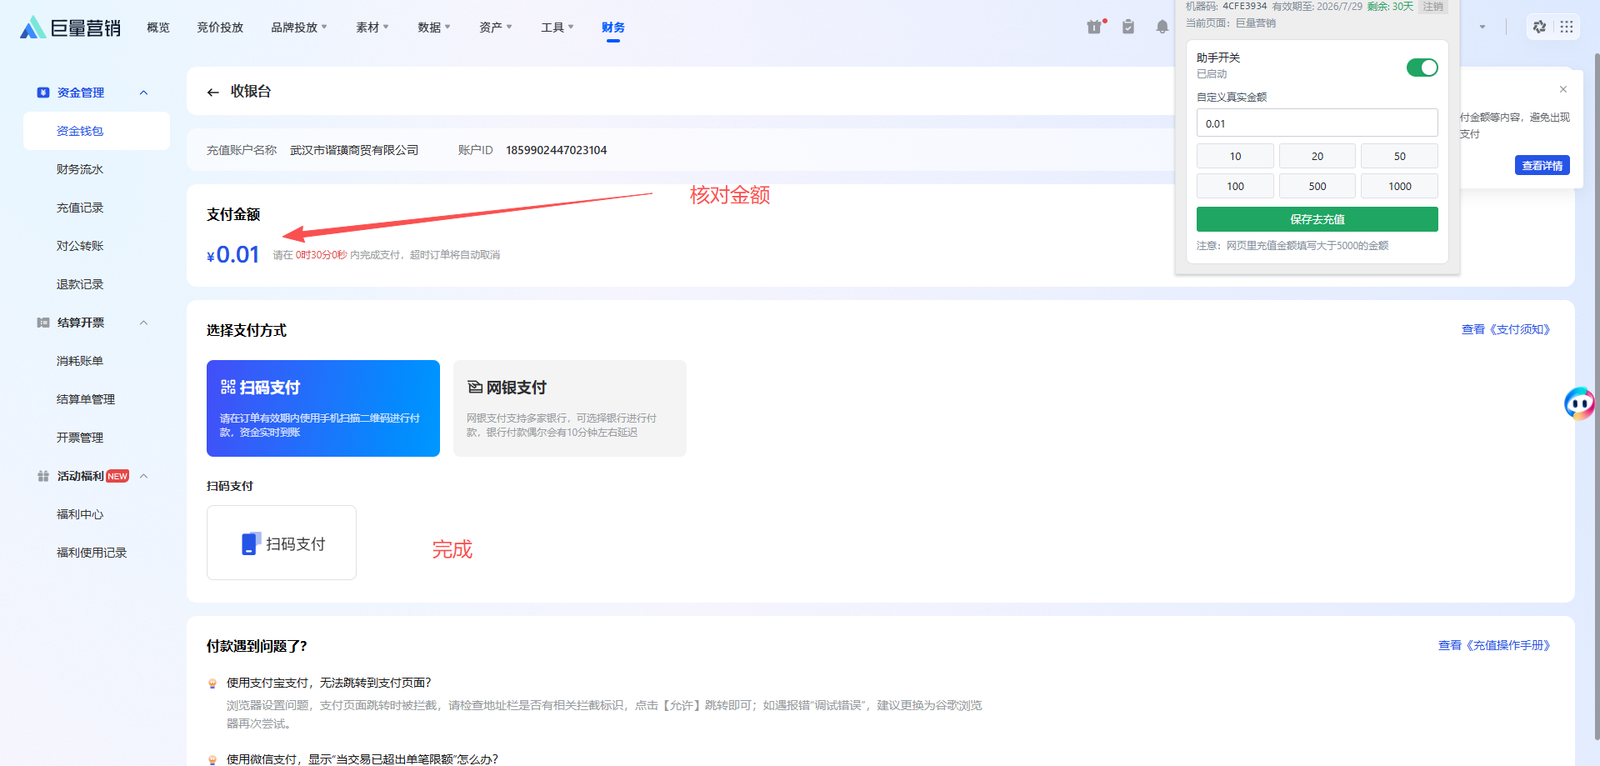Click the blue 查看详情 button
The image size is (1600, 766).
coord(1542,165)
